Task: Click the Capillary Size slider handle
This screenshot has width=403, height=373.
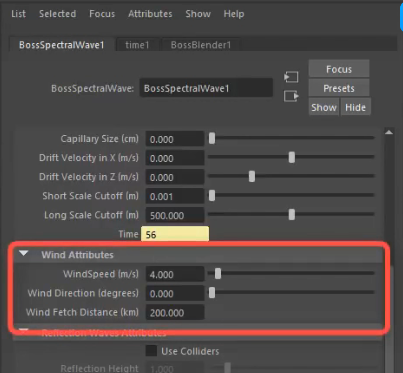Action: (212, 138)
